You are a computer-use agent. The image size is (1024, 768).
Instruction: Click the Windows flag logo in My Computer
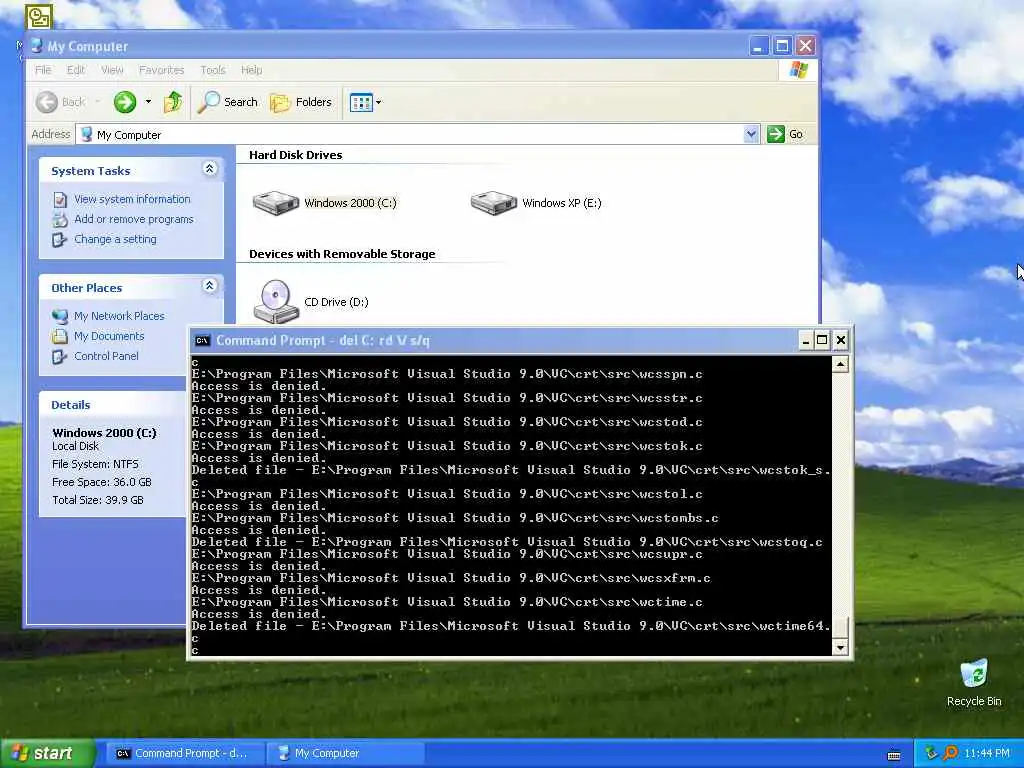pos(798,70)
